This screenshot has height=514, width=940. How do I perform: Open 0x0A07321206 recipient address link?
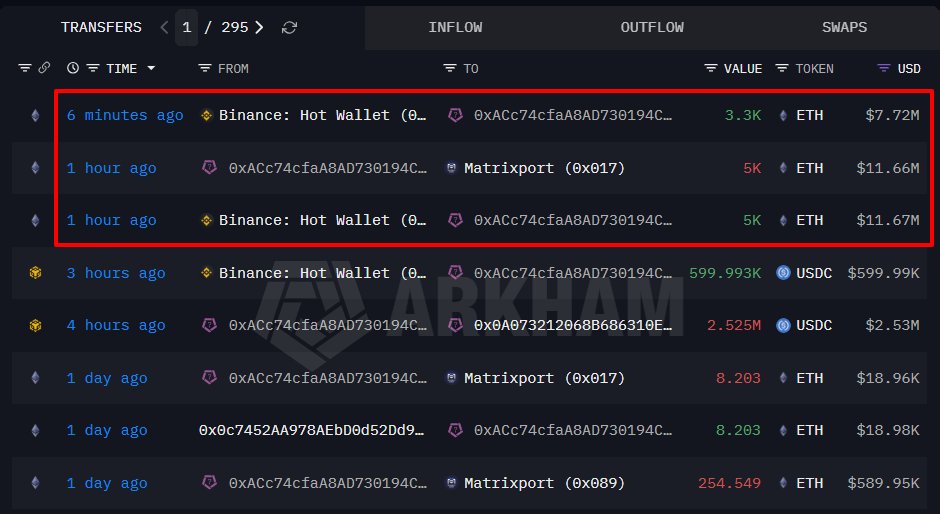point(573,326)
